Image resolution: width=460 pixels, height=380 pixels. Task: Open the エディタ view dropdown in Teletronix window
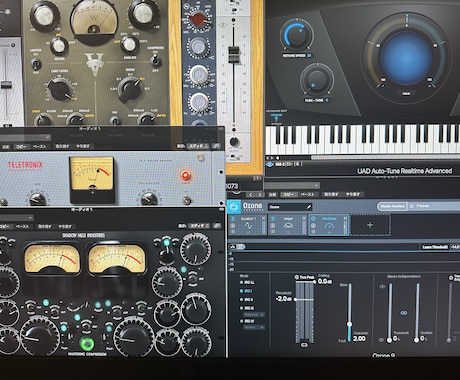coord(198,146)
